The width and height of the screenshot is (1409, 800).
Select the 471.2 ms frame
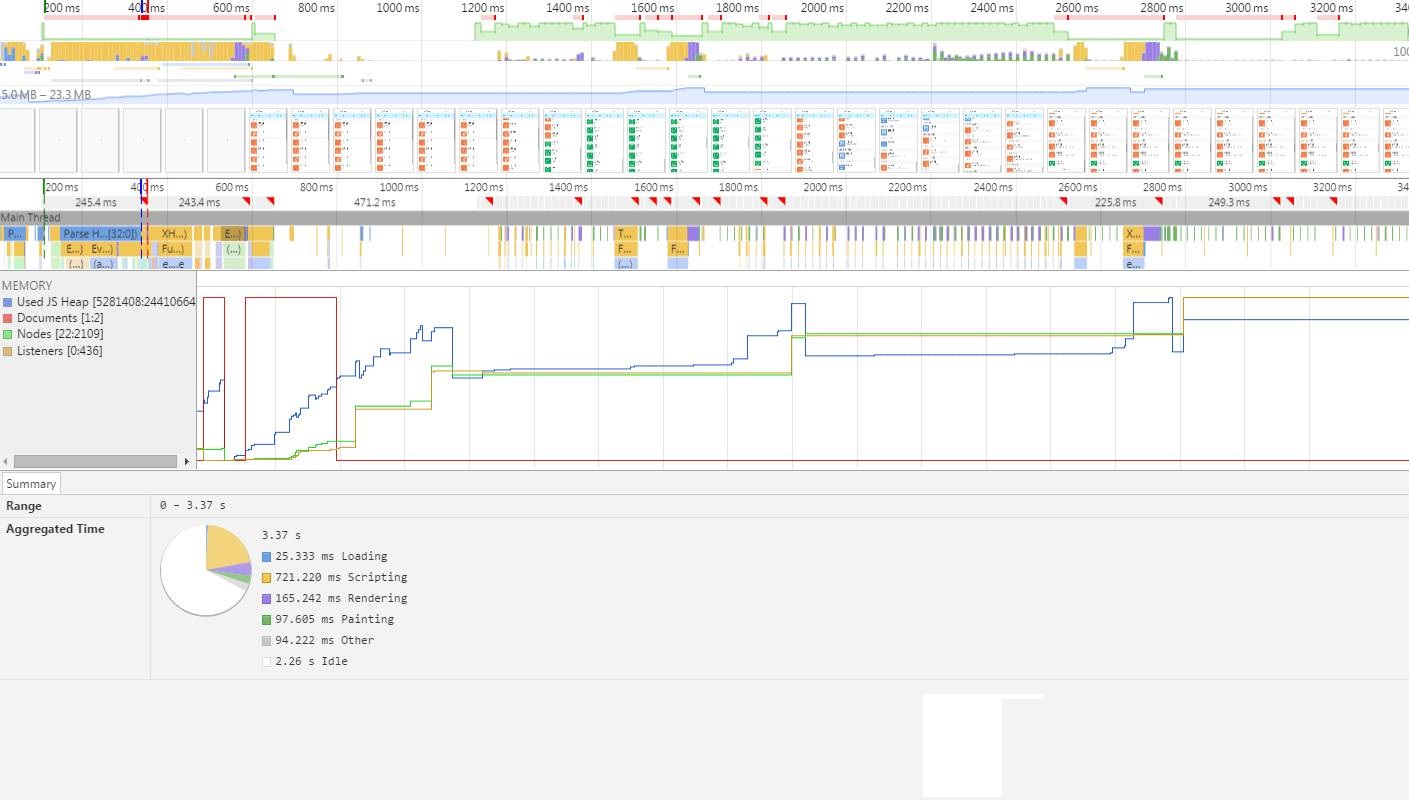pos(374,202)
